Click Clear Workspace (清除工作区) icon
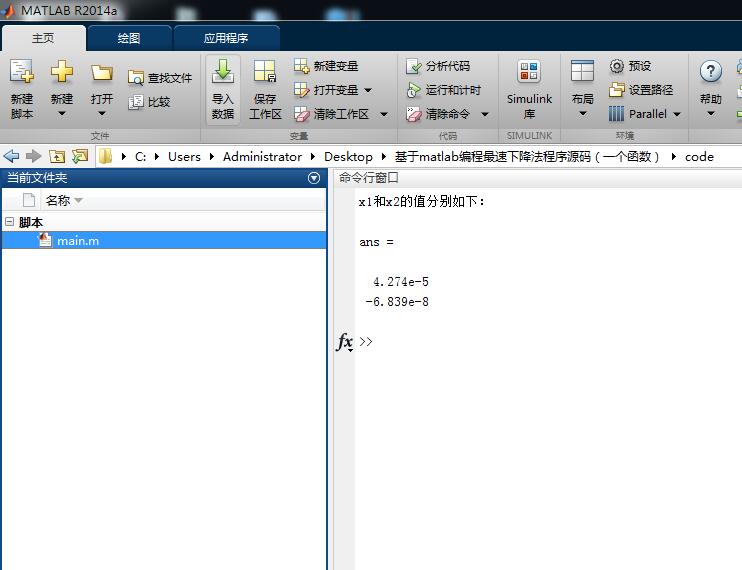The width and height of the screenshot is (742, 570). (x=301, y=114)
